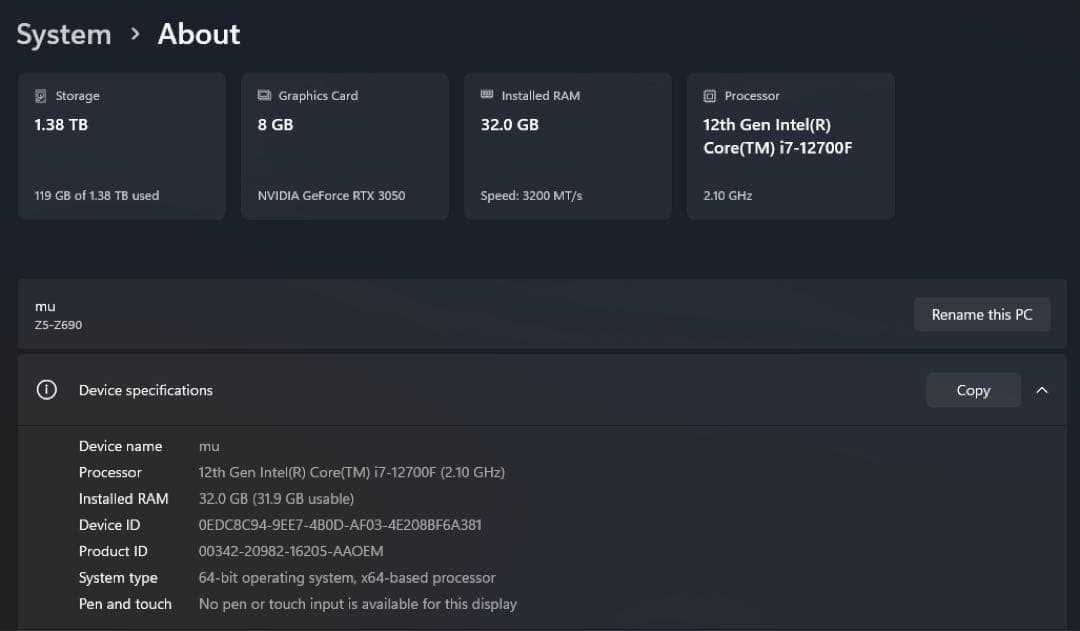
Task: Click the System type value text
Action: [x=347, y=578]
